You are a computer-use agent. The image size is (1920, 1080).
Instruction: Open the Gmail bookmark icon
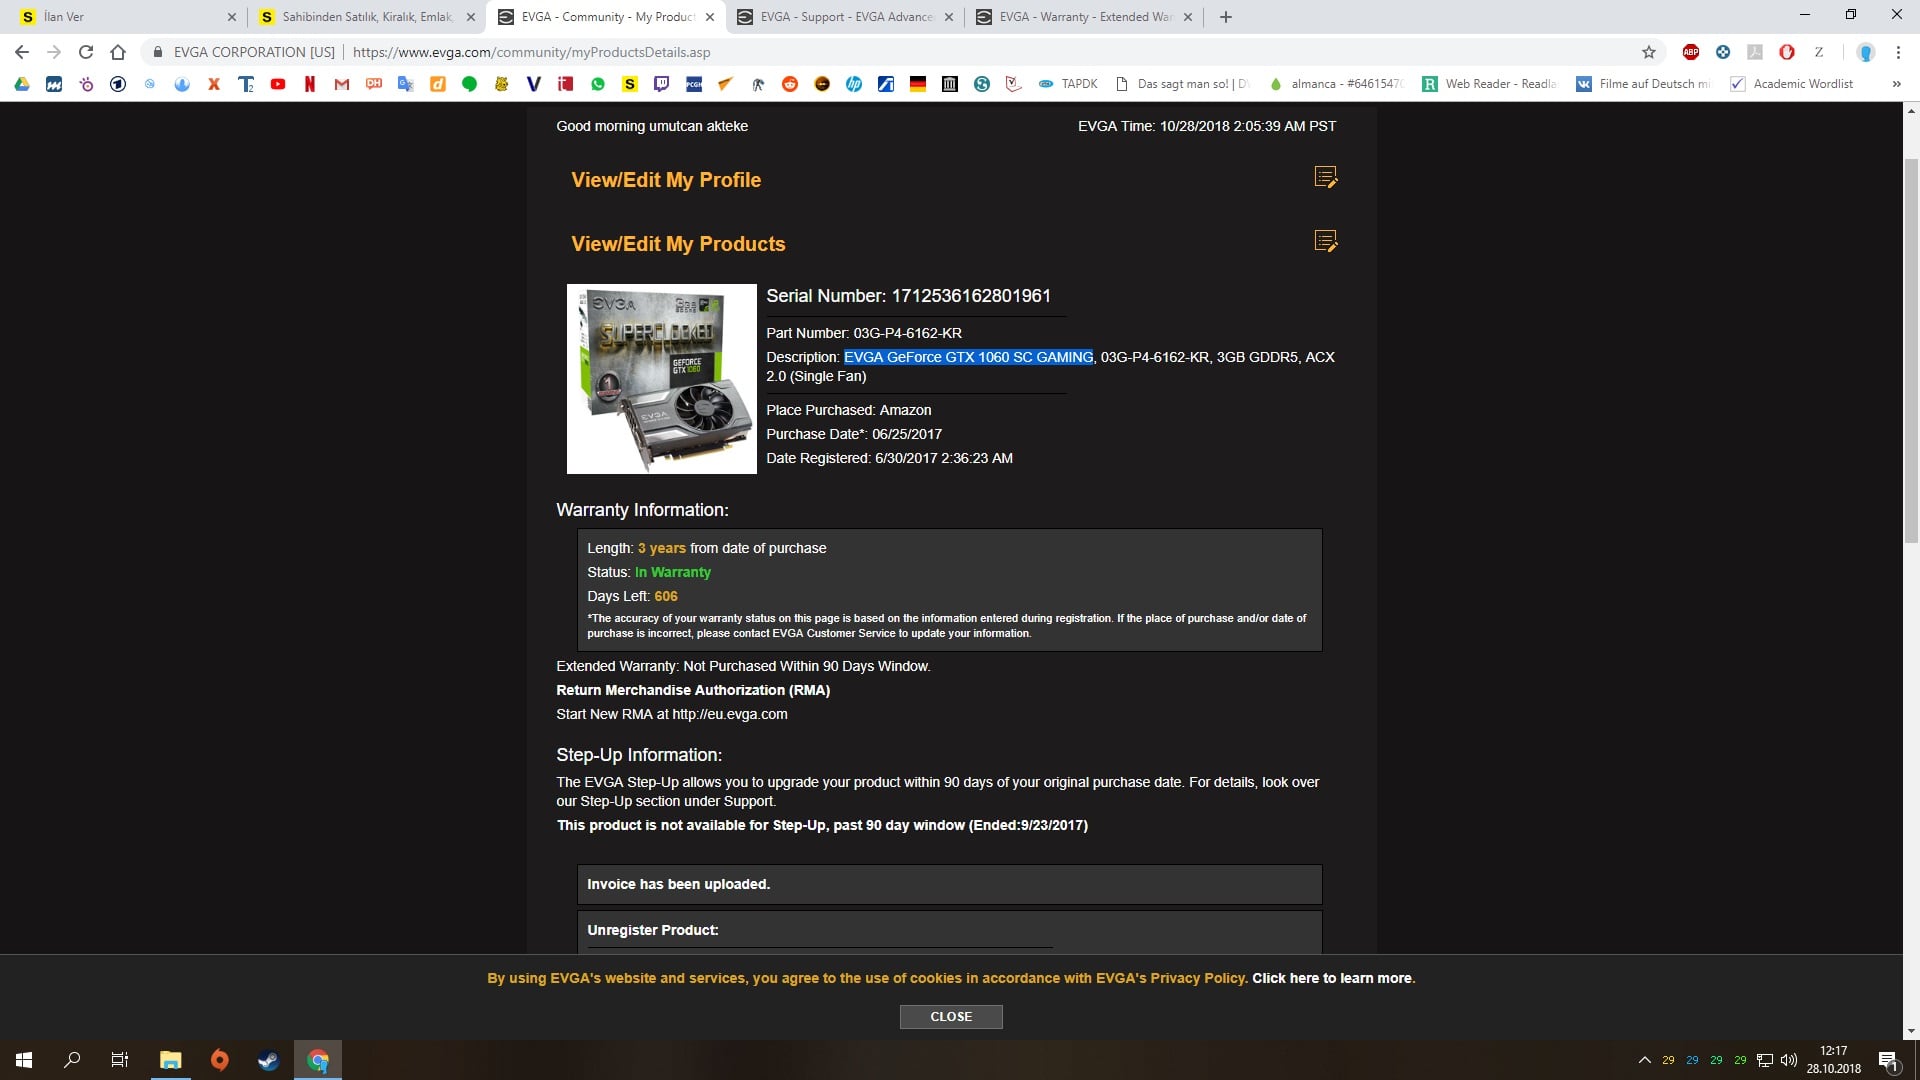(x=342, y=84)
